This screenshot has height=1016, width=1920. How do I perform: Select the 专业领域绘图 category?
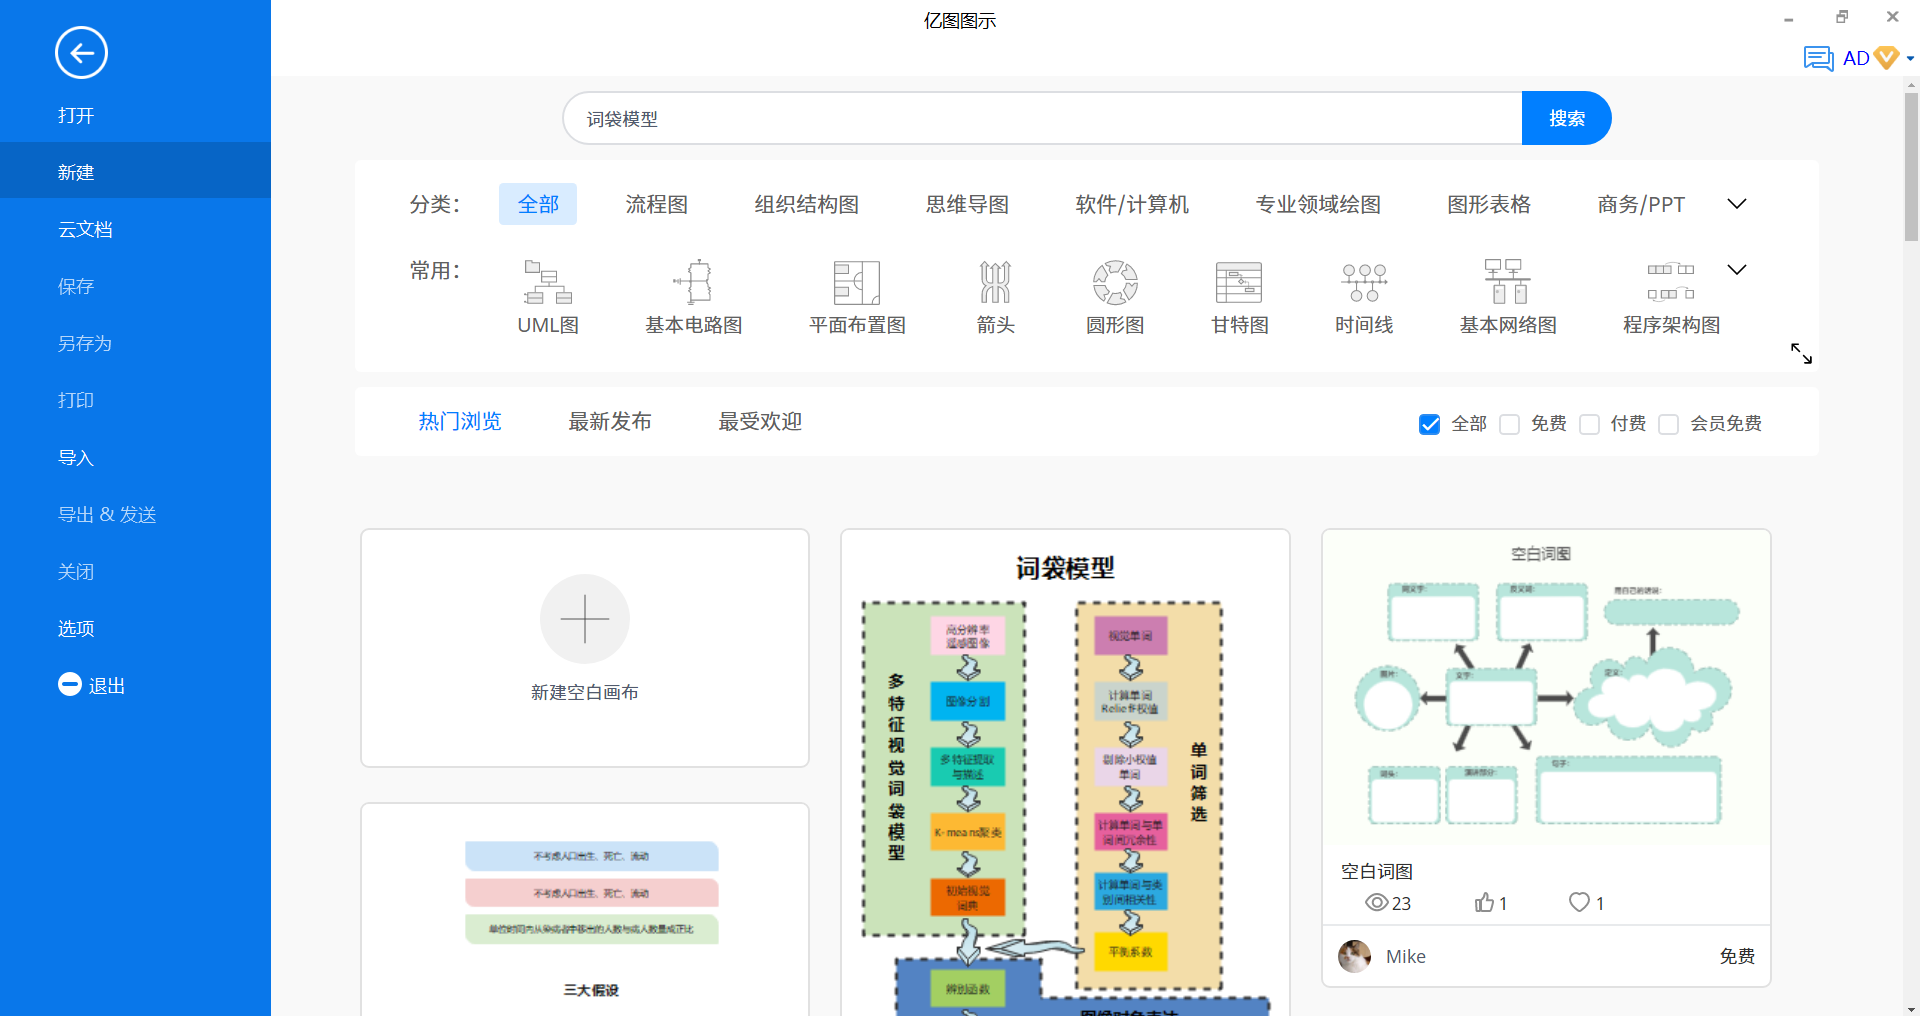[x=1318, y=204]
